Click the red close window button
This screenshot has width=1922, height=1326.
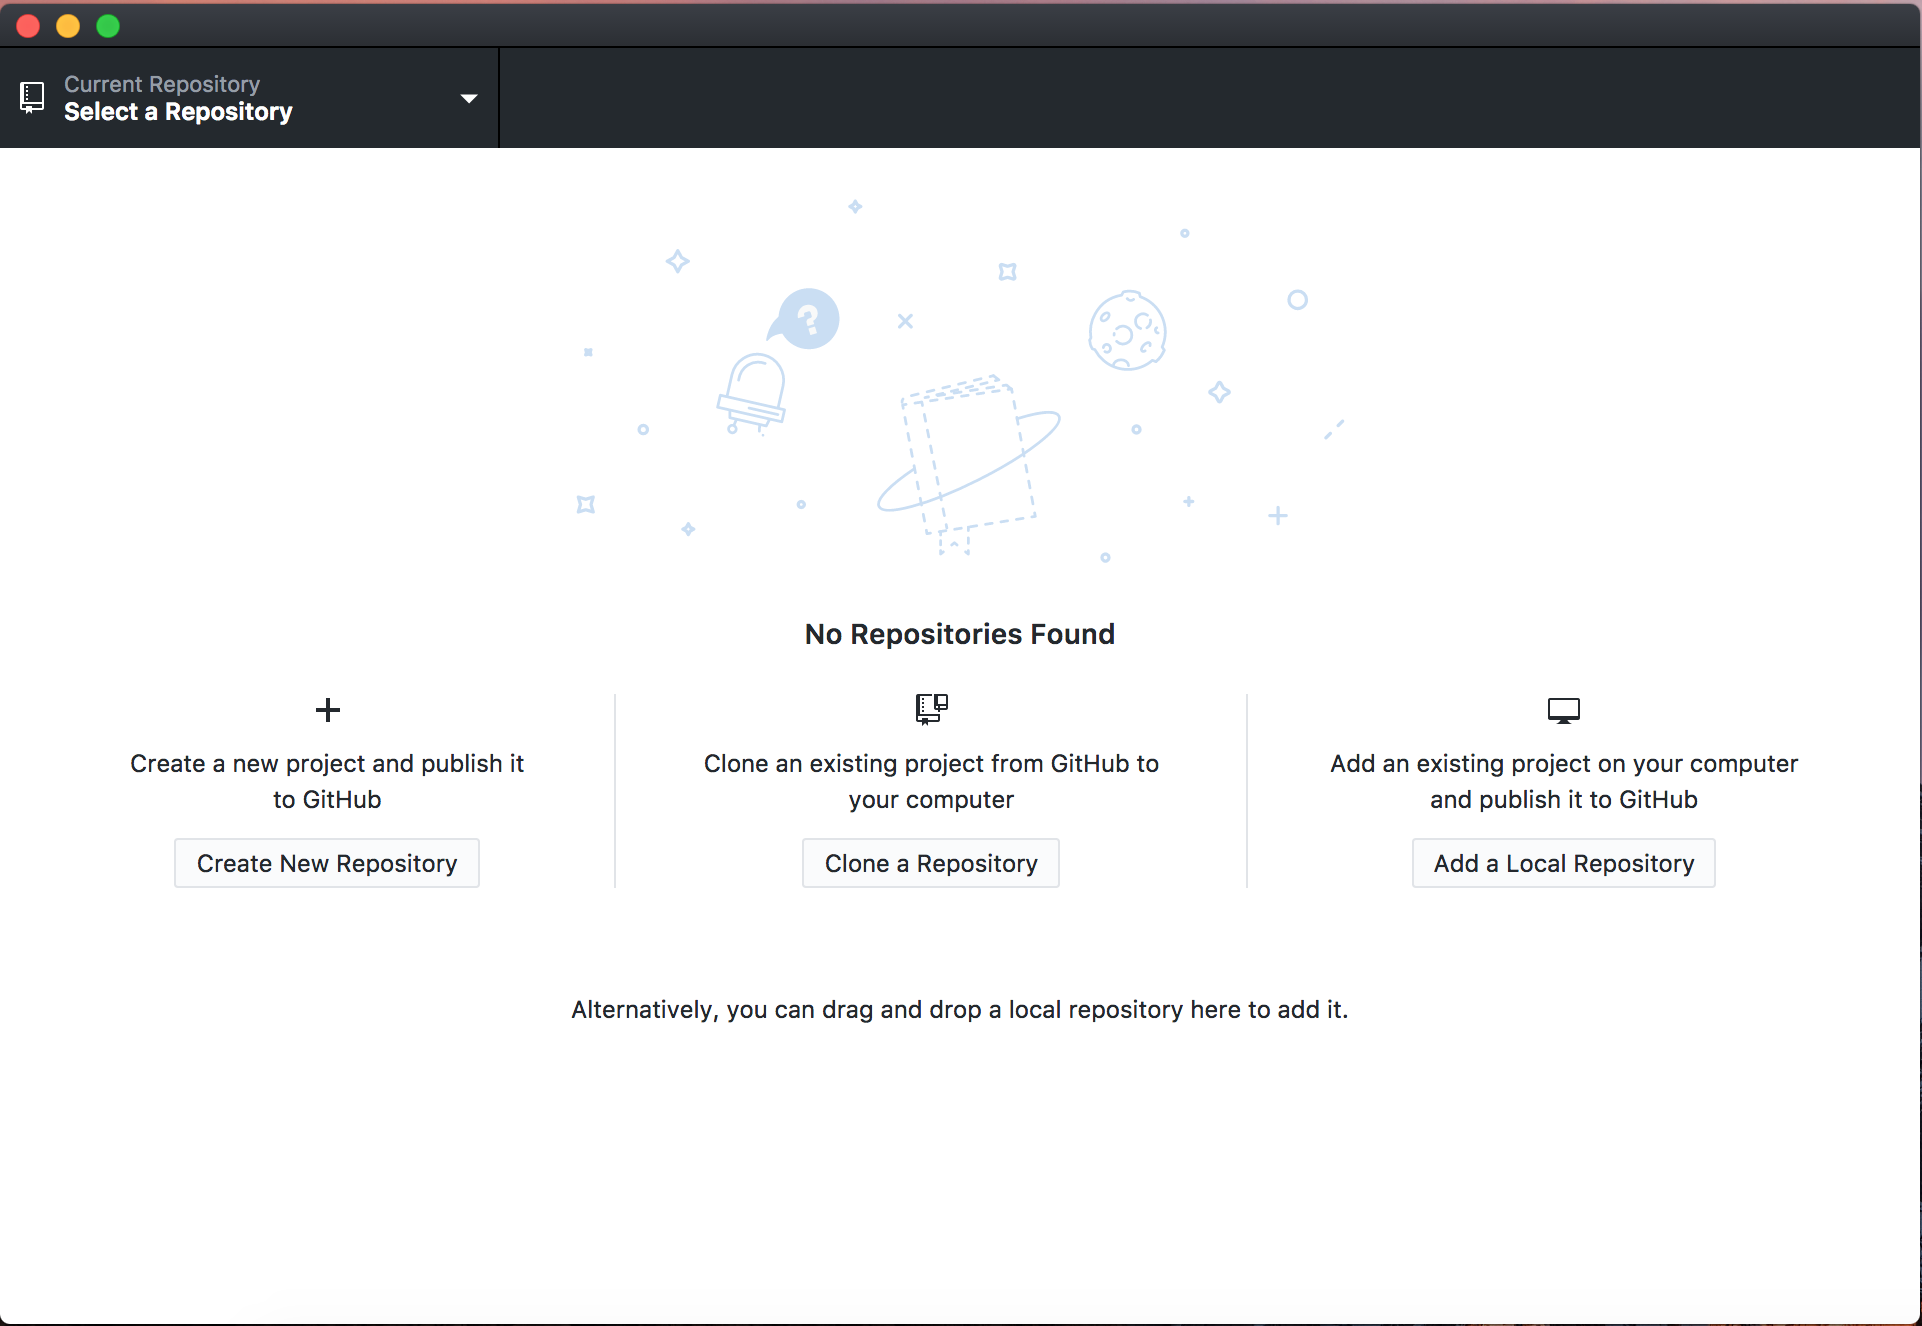click(x=28, y=26)
